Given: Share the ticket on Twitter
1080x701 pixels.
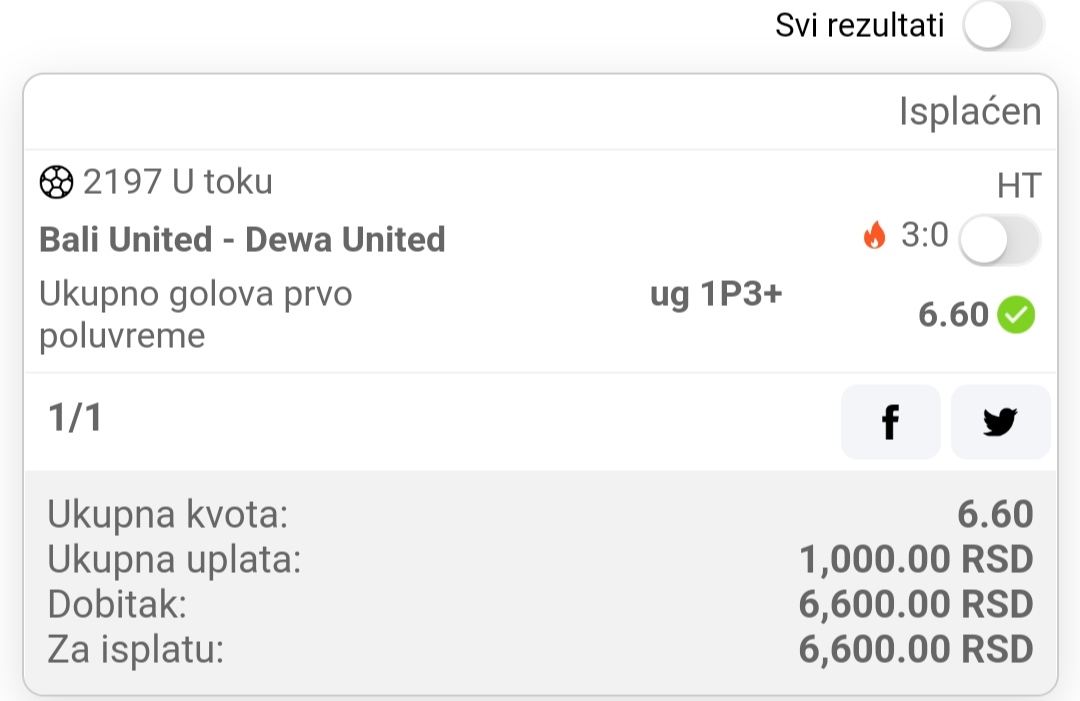Looking at the screenshot, I should [1000, 421].
